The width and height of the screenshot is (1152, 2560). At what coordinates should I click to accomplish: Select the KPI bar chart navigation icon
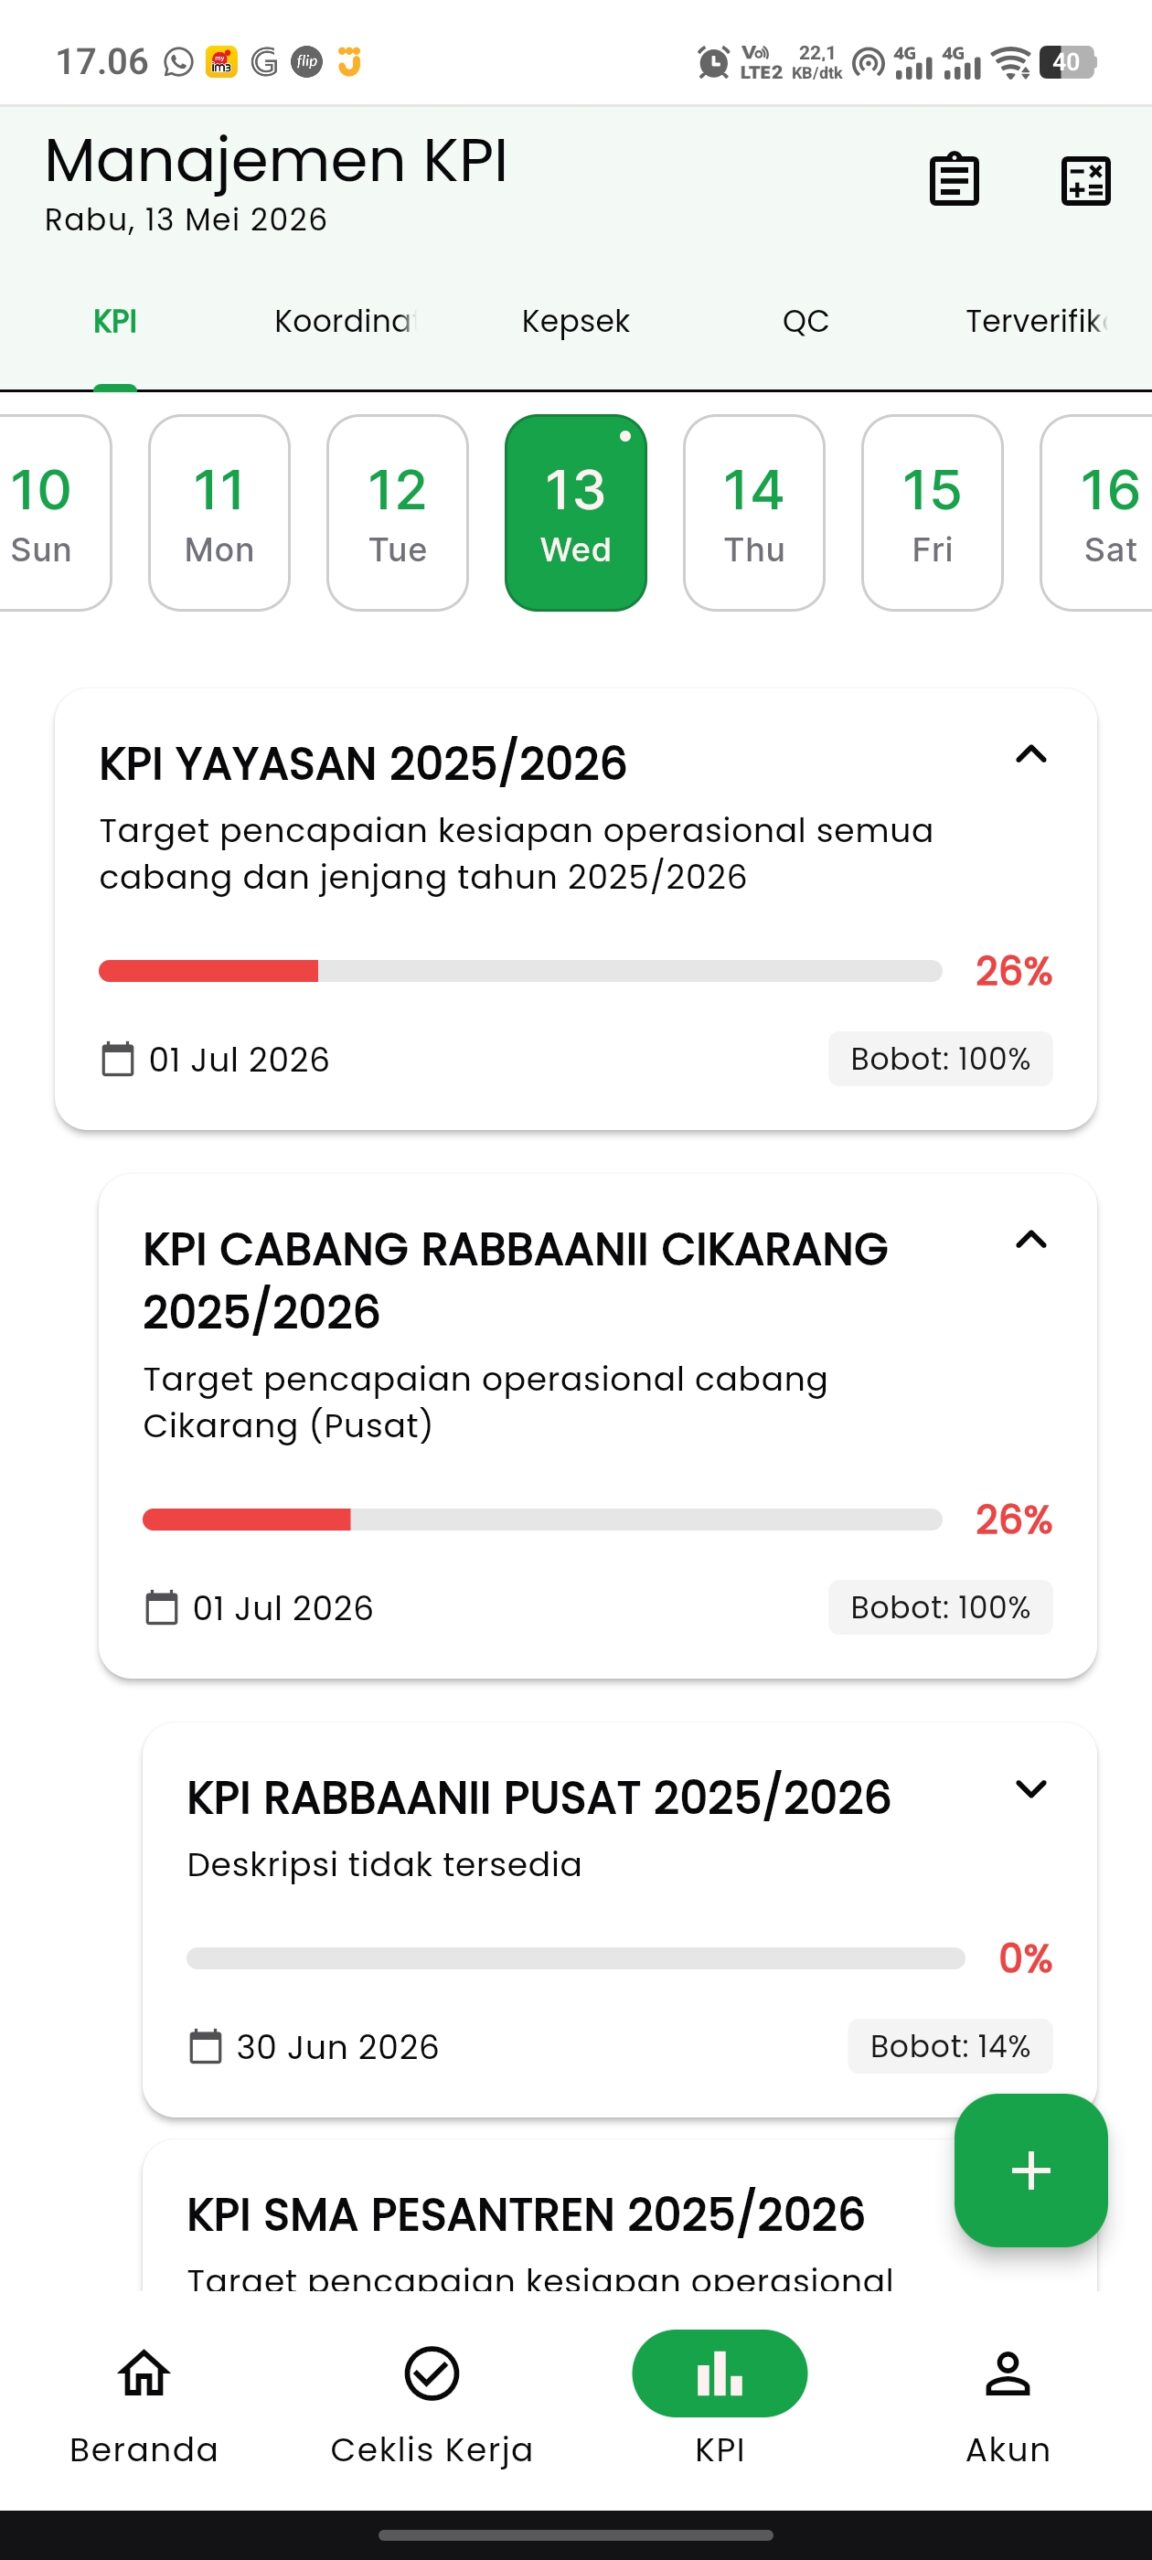[720, 2374]
